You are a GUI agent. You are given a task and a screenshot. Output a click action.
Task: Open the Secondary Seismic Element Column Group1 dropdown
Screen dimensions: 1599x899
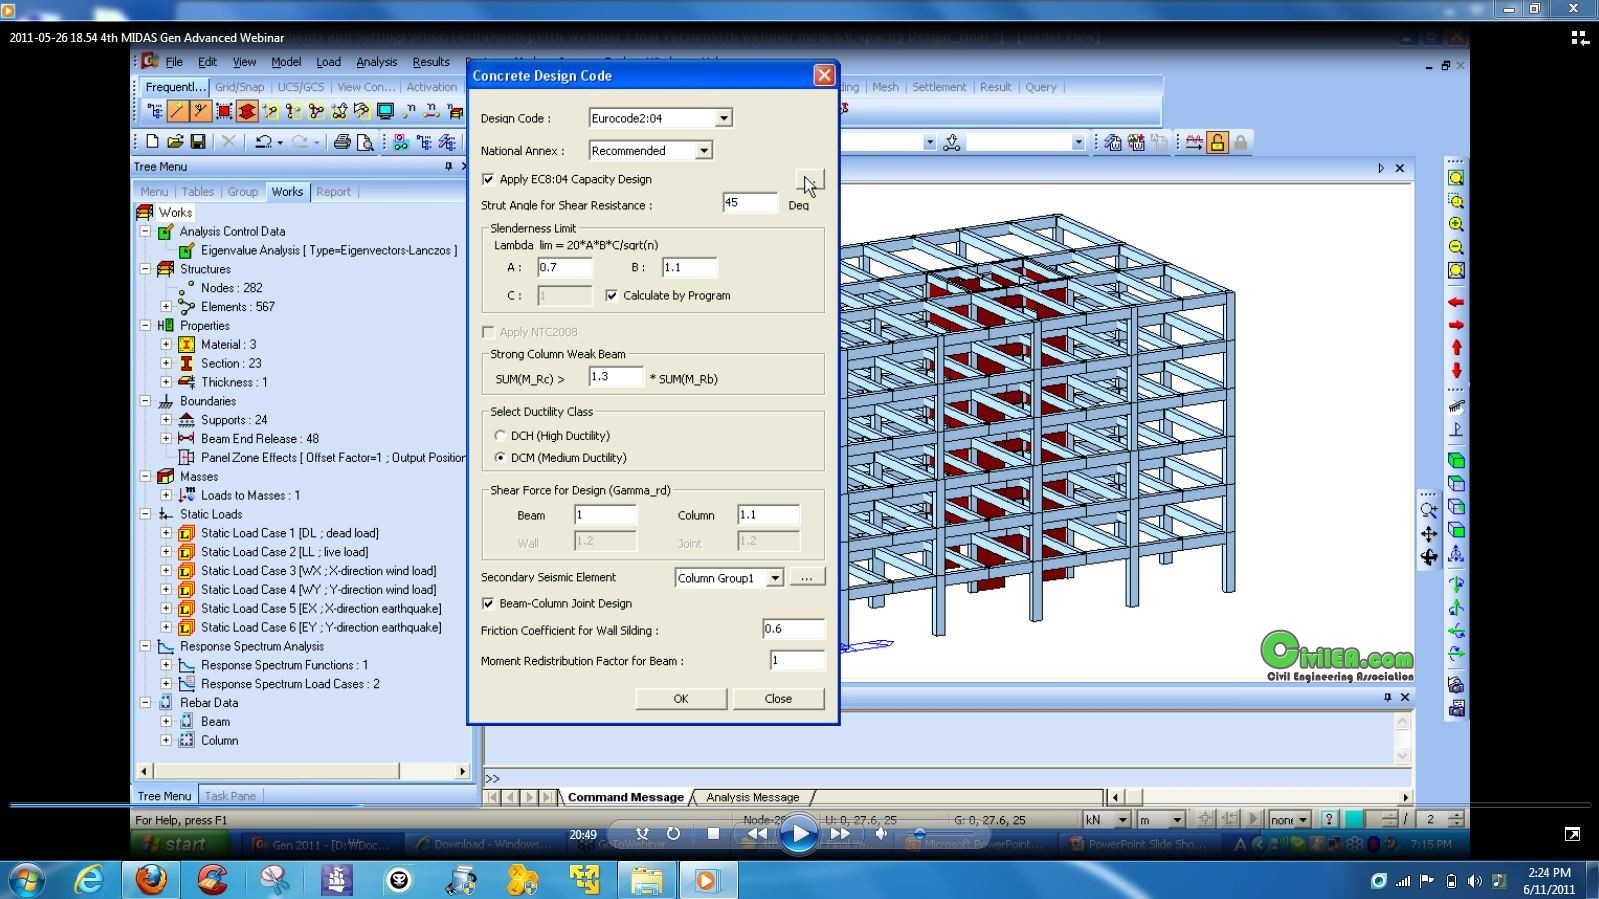[x=774, y=578]
